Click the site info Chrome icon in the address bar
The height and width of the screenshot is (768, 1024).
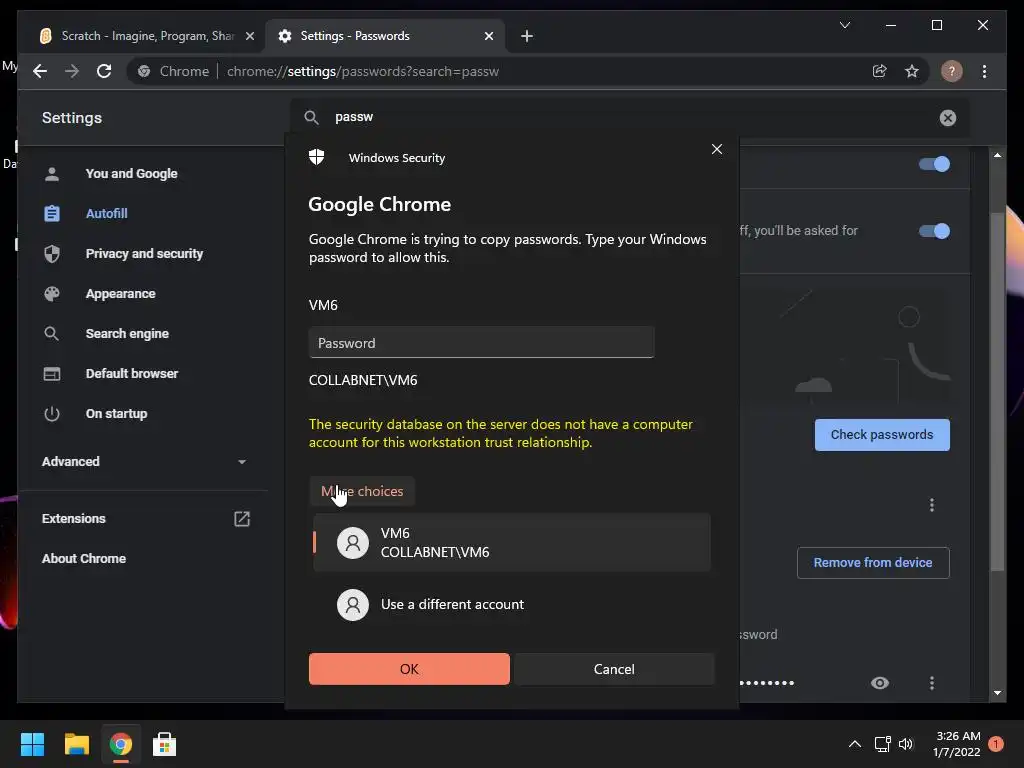tap(144, 71)
